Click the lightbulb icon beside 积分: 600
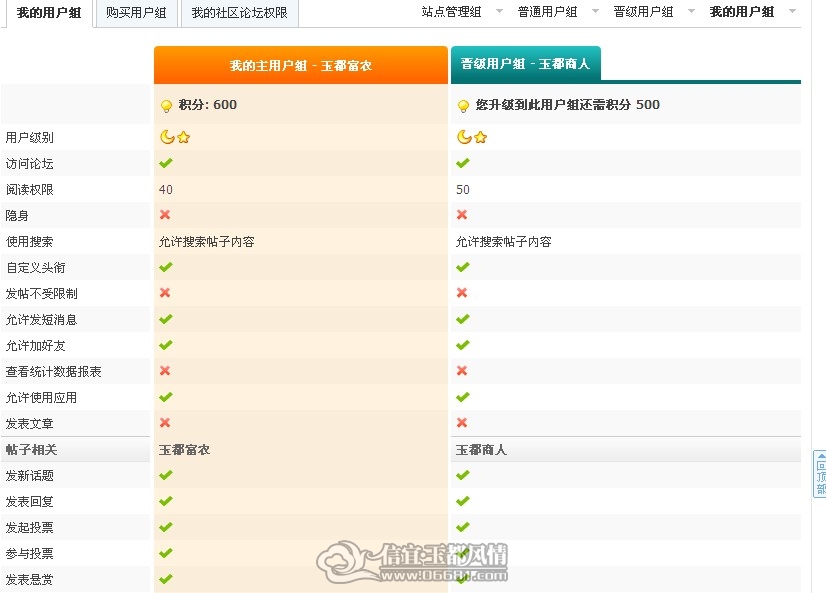 click(166, 106)
